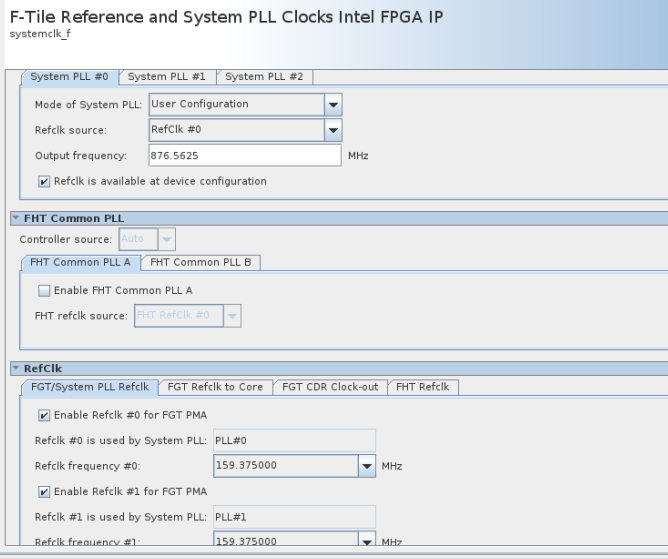
Task: Collapse the RefClk section
Action: pos(15,369)
